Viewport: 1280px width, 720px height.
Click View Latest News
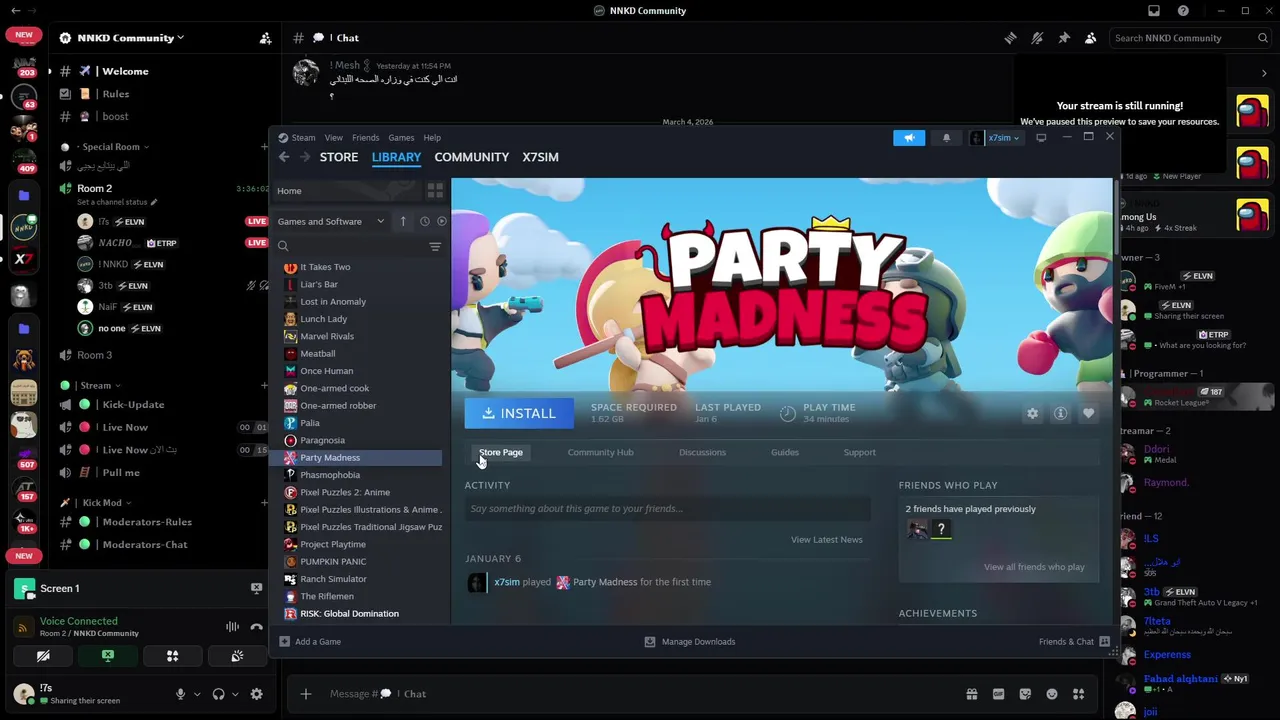[826, 539]
